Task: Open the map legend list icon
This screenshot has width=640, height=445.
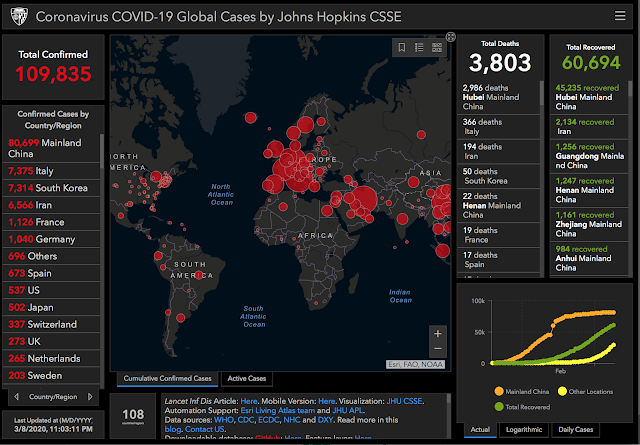Action: [419, 48]
